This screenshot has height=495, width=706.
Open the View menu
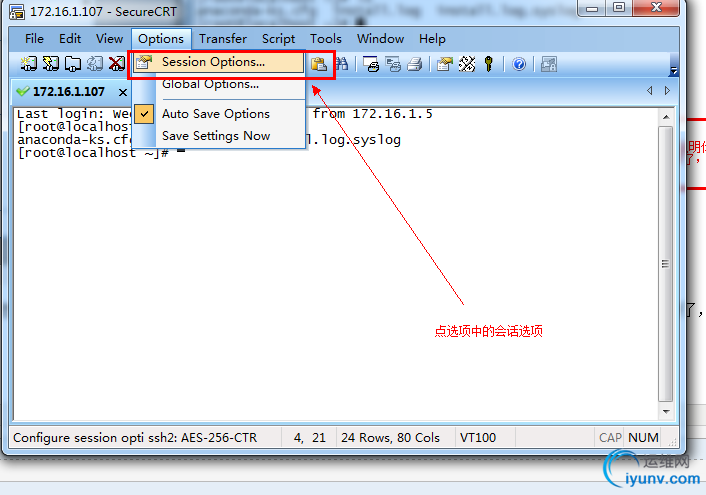(109, 39)
